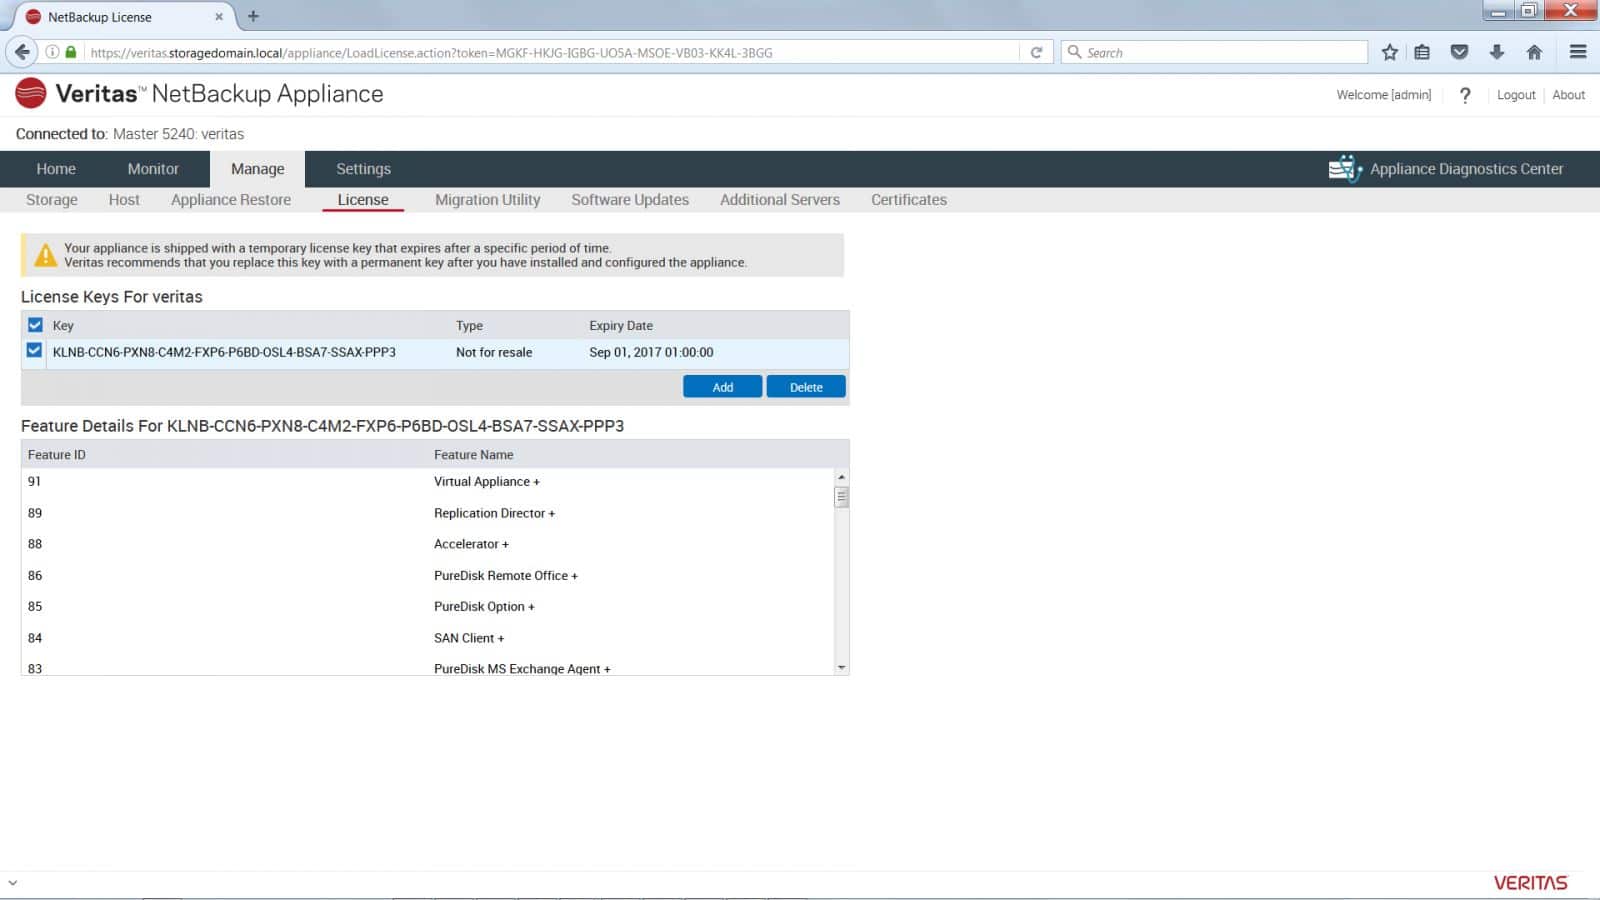Click the feature list scrollbar up arrow

pos(841,478)
